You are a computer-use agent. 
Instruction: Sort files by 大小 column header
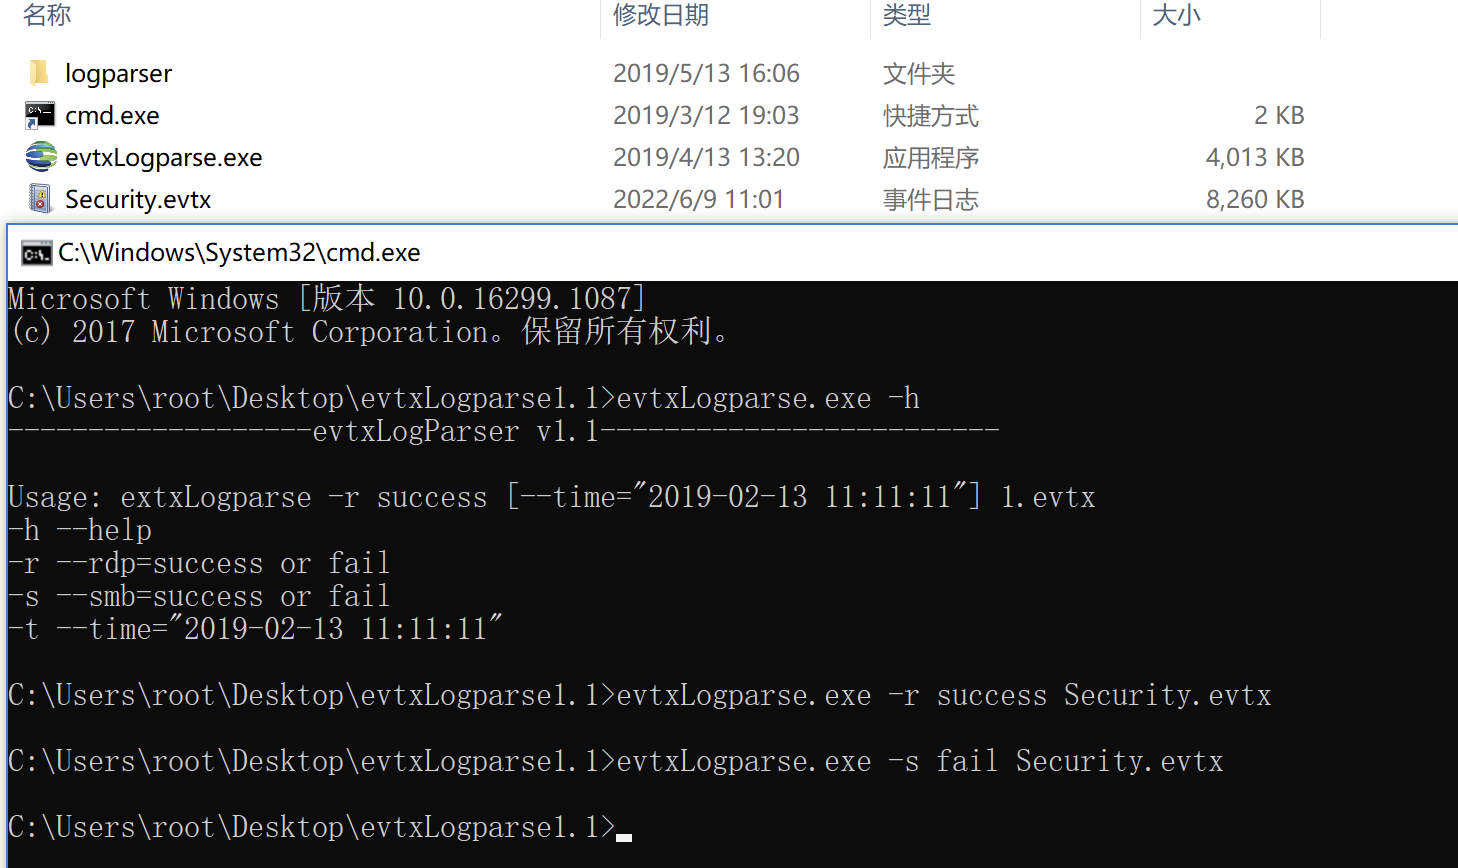pos(1176,15)
